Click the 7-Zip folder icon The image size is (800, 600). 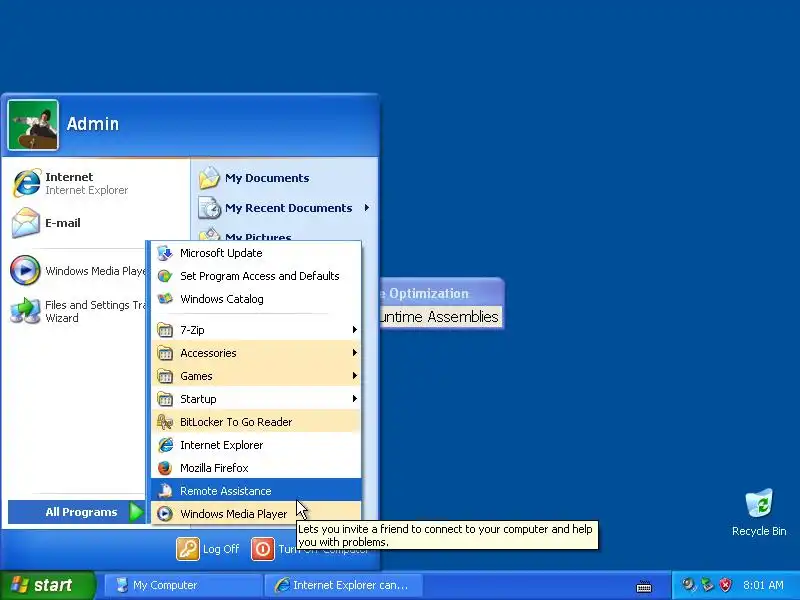165,330
